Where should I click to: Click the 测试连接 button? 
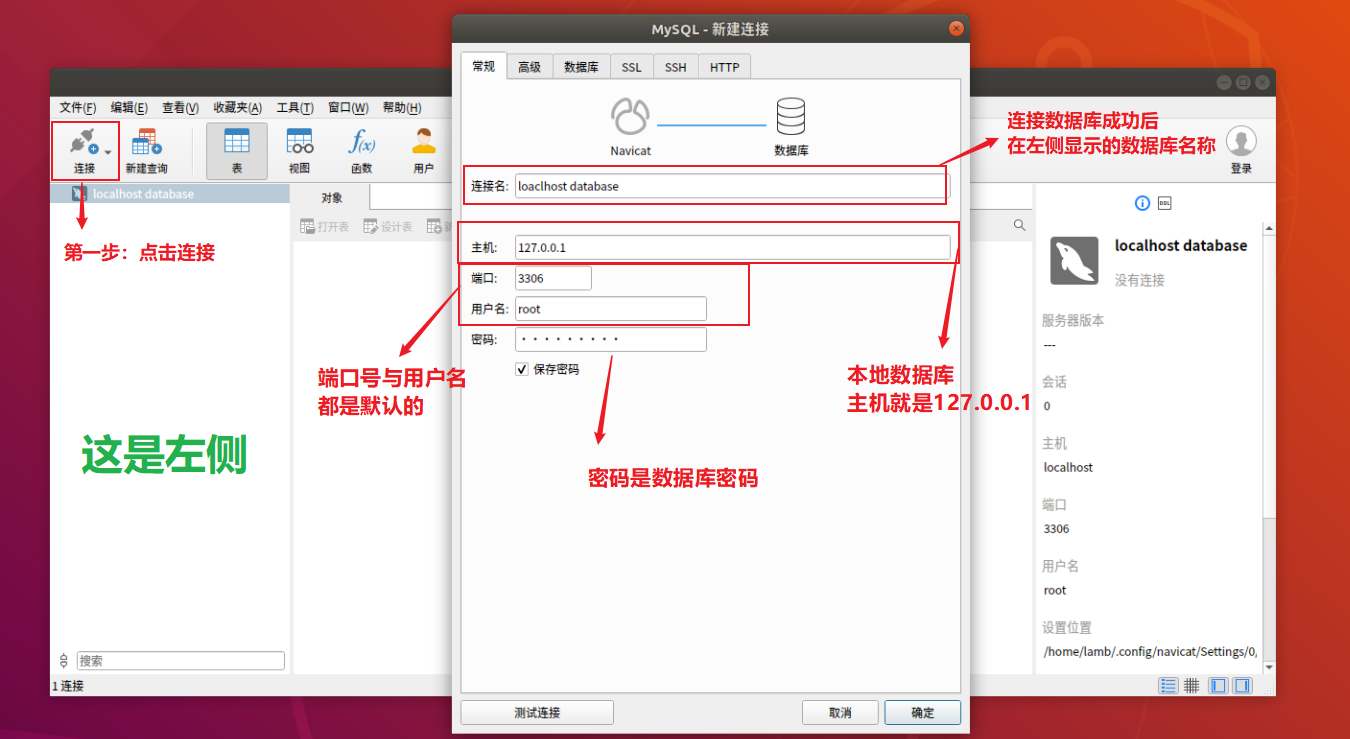click(x=537, y=712)
